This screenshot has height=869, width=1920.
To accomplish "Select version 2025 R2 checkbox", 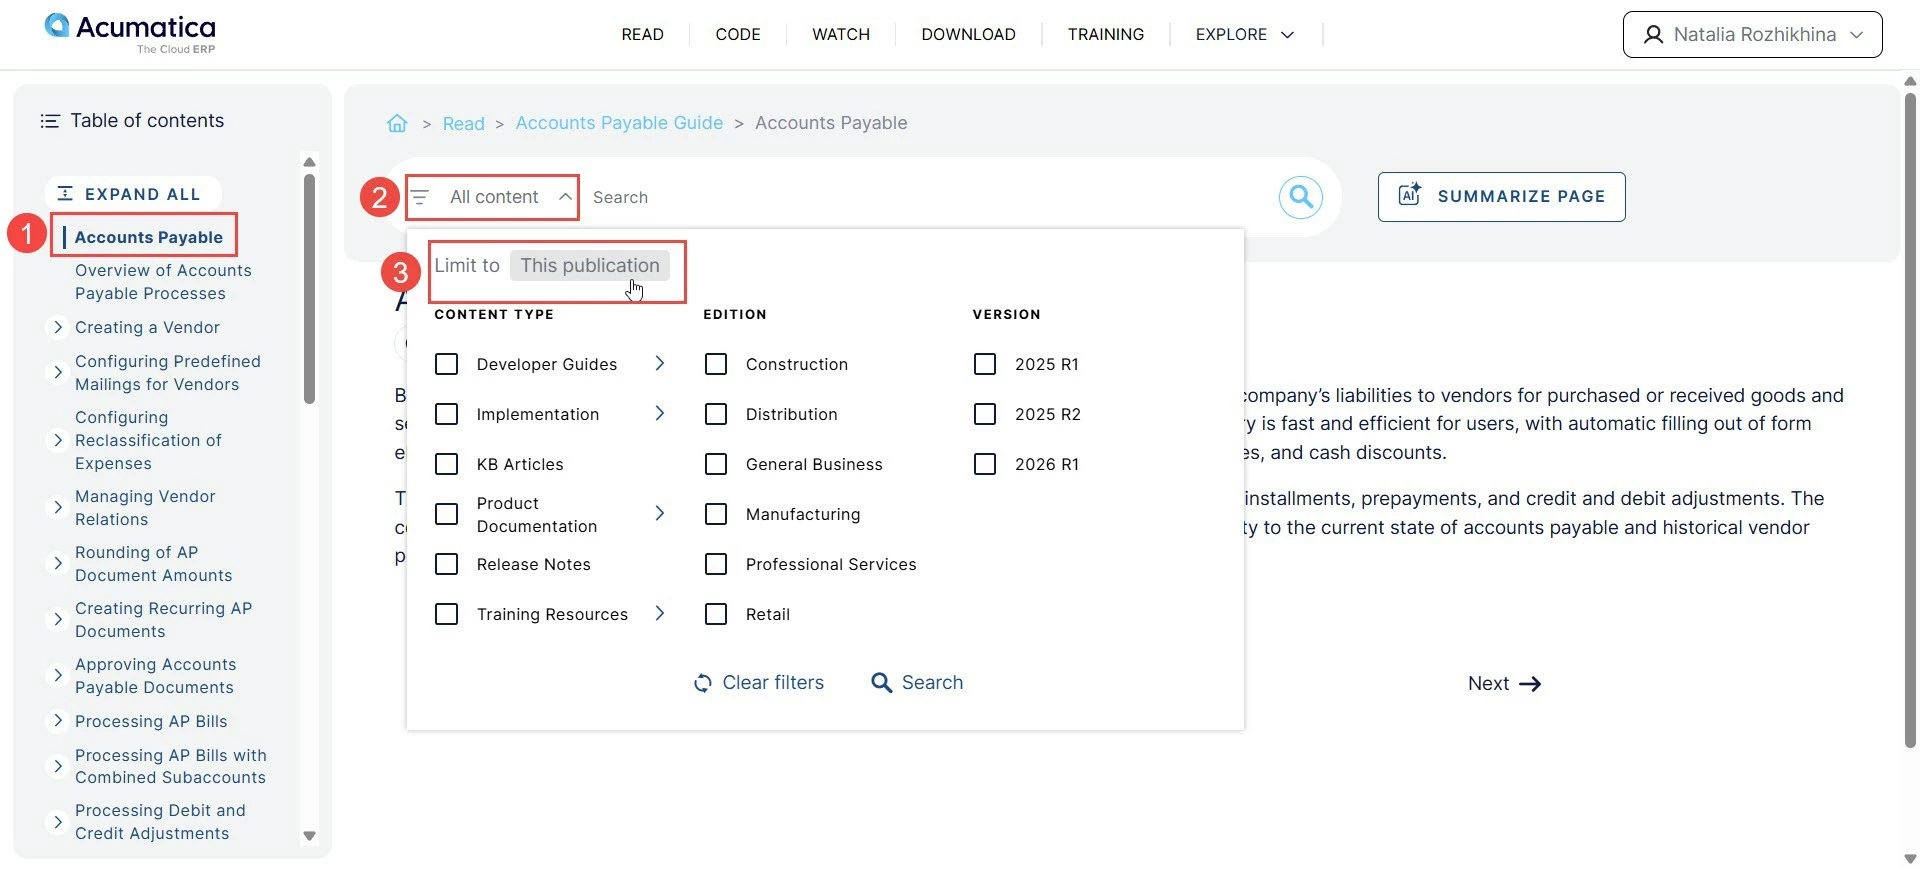I will [985, 414].
